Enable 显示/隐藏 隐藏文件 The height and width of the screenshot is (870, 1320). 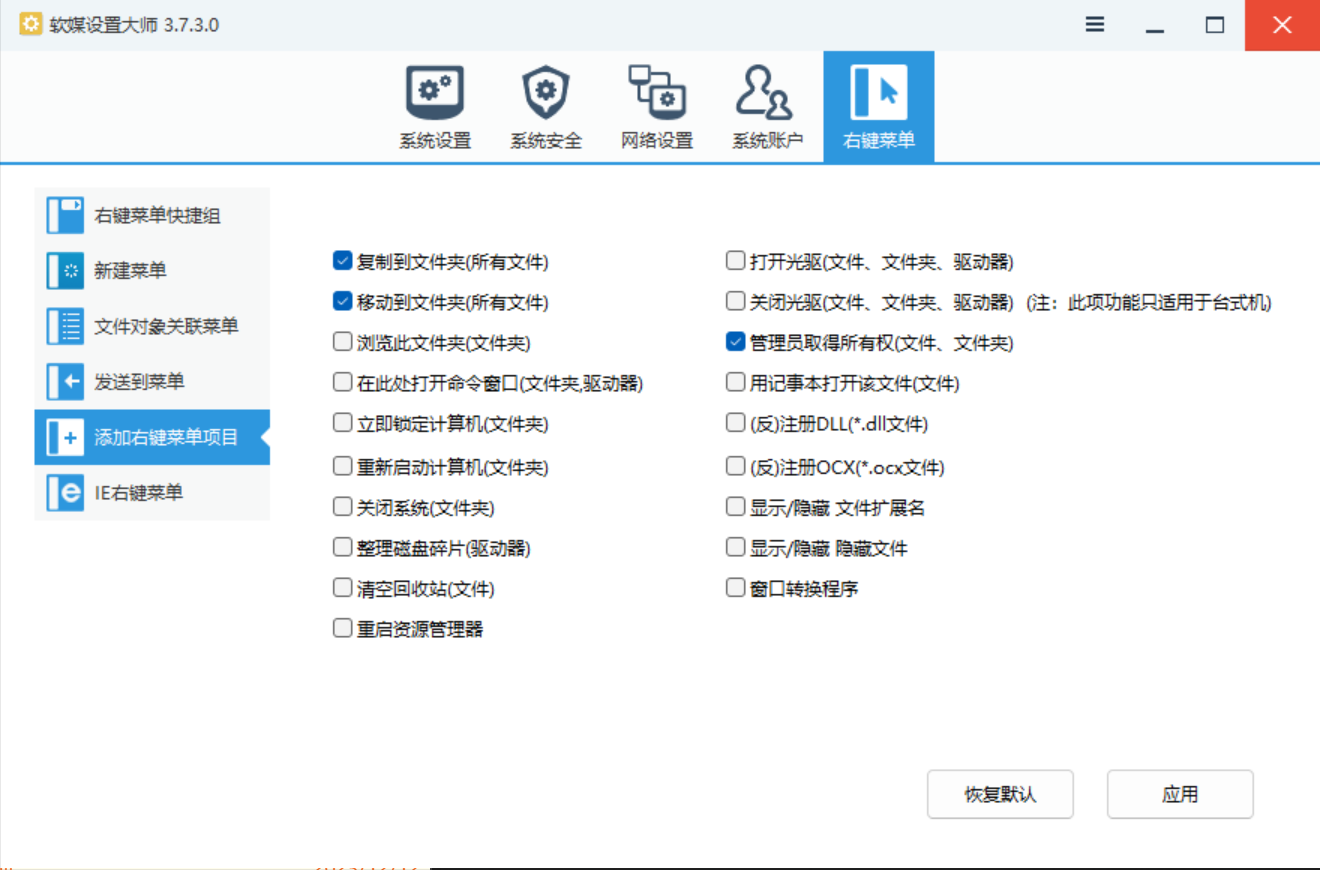(735, 547)
